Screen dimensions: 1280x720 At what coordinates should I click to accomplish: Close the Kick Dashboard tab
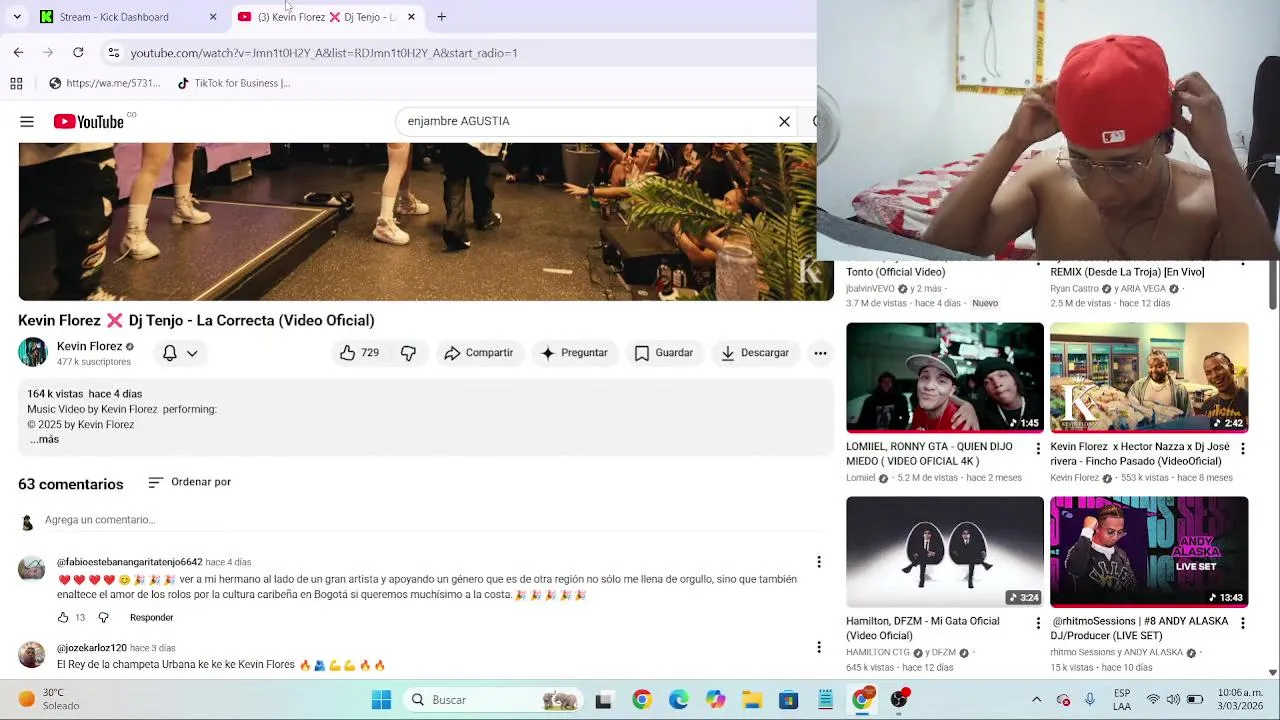[213, 17]
